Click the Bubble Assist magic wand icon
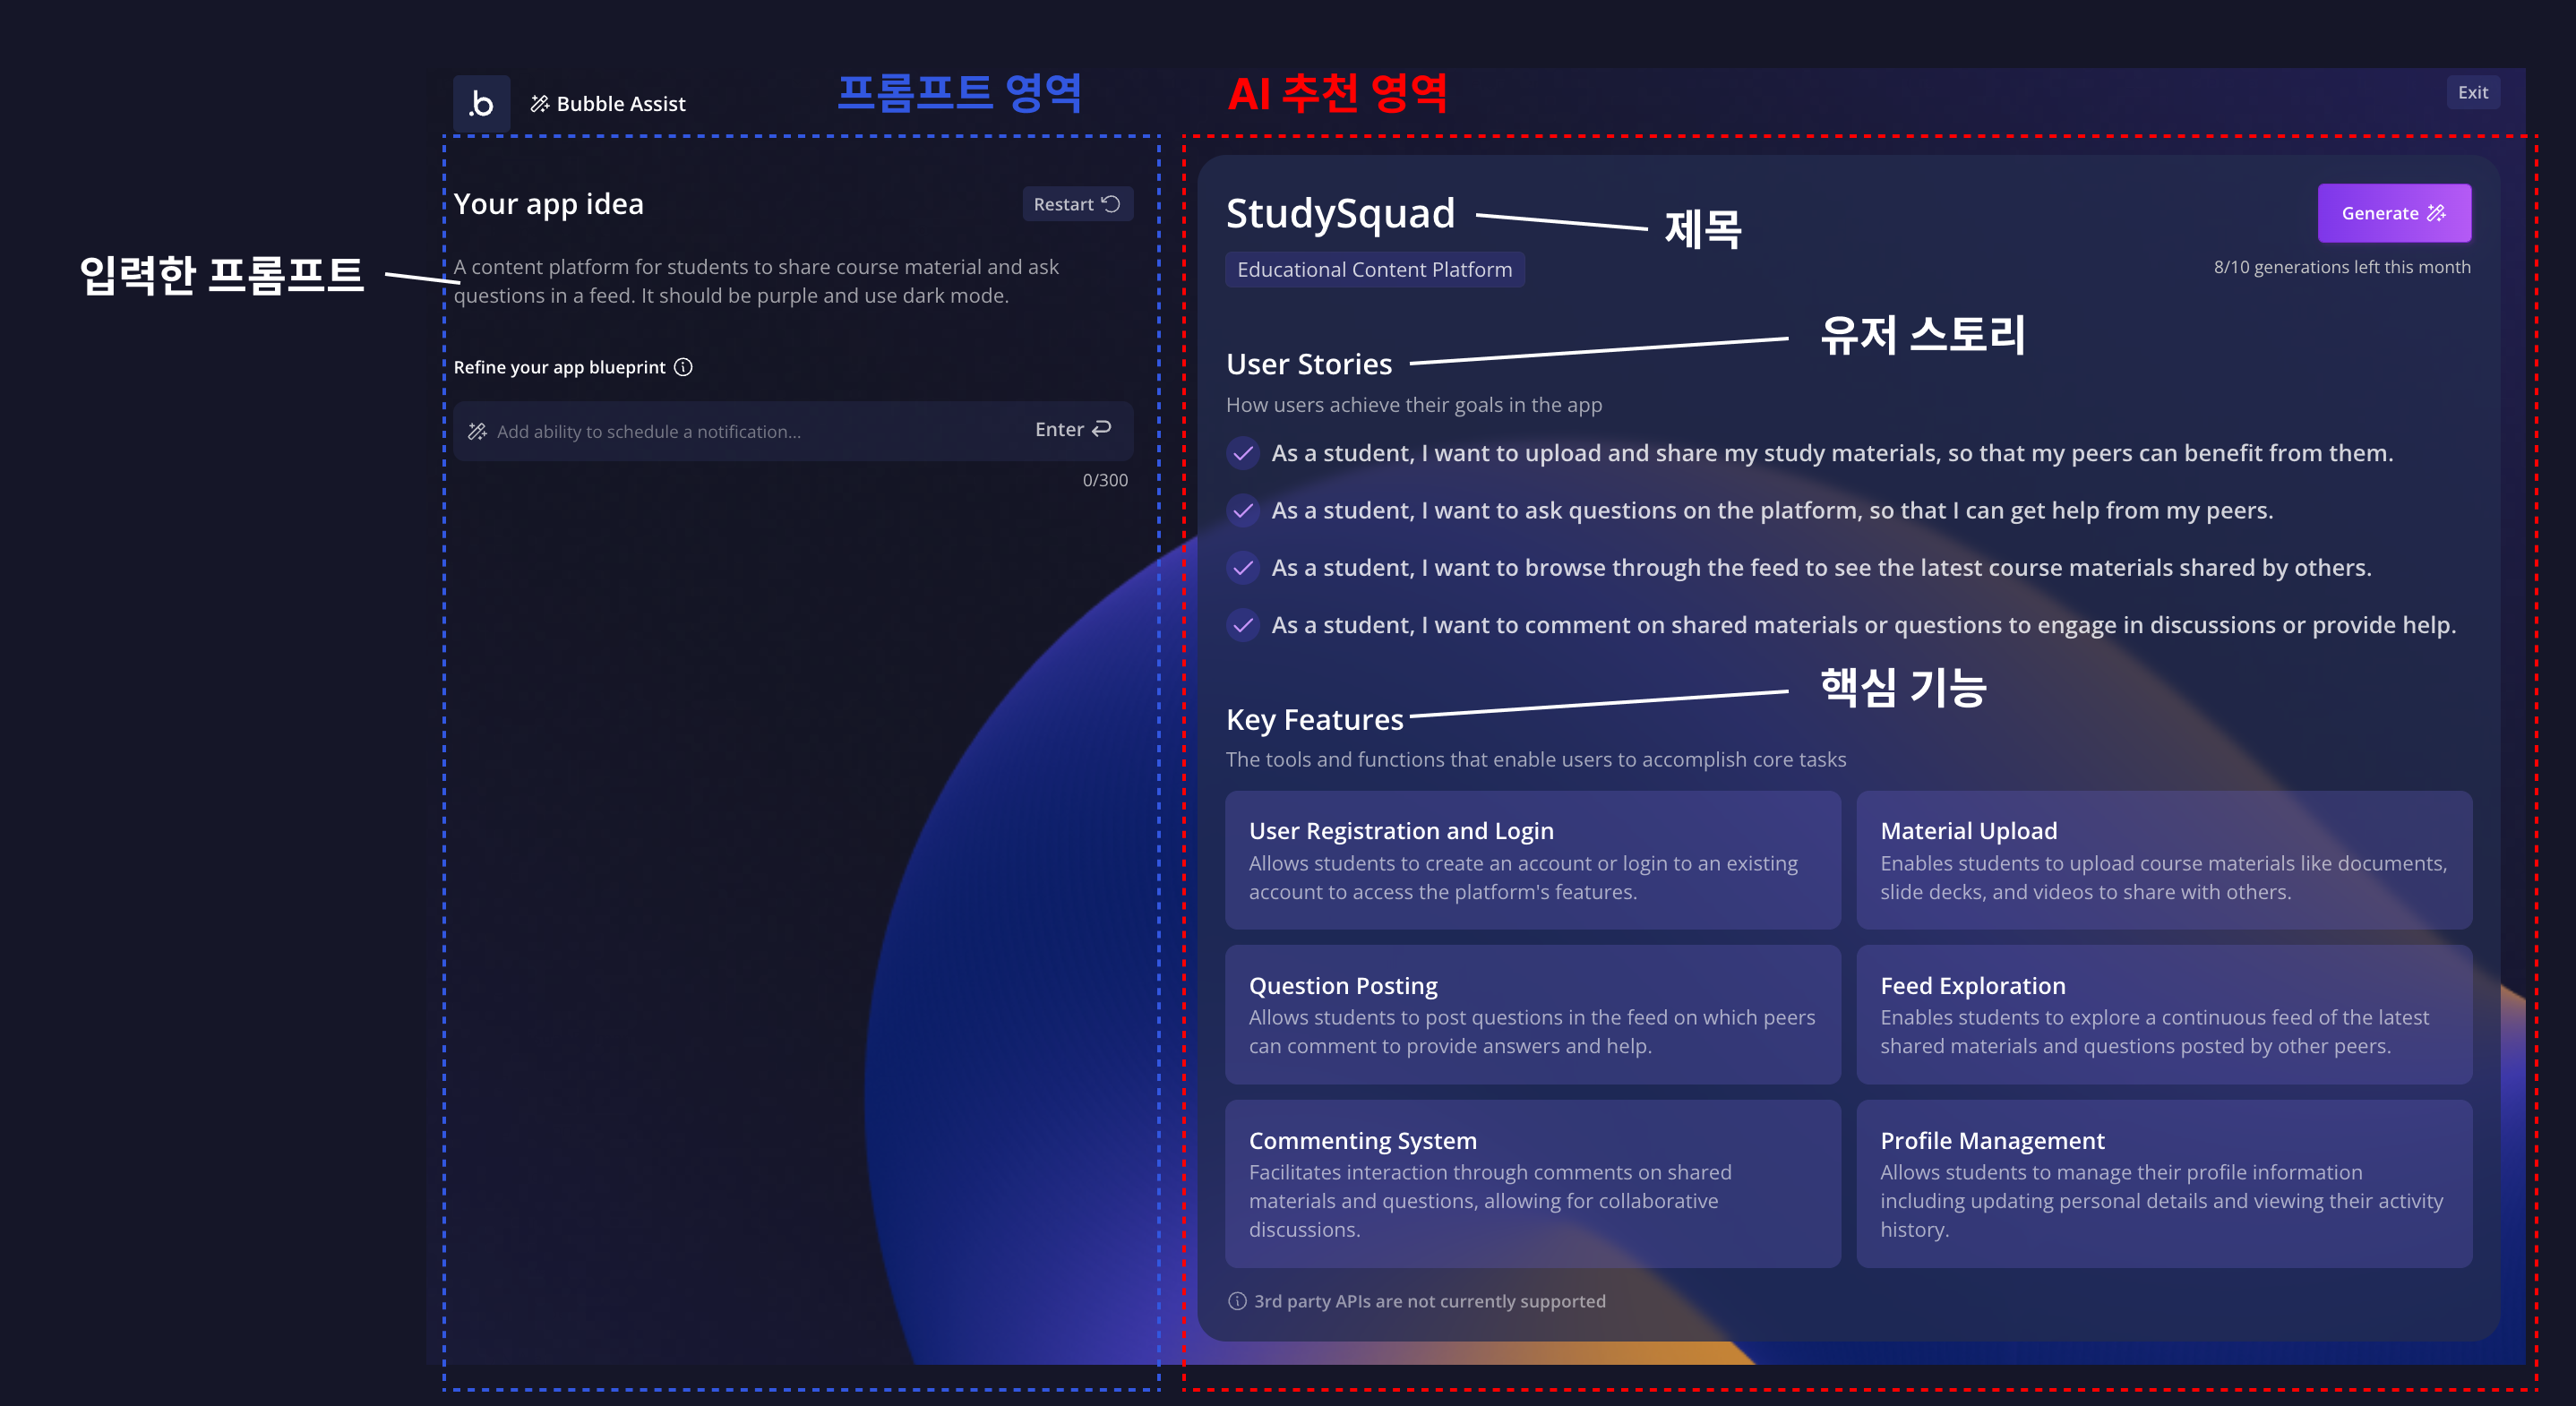 click(539, 104)
